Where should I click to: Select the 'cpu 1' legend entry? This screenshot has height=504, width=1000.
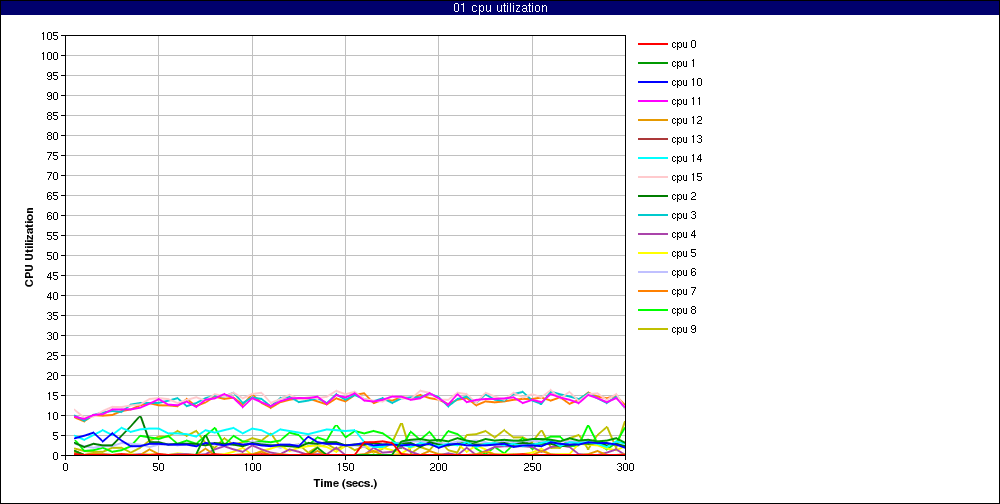pos(666,64)
